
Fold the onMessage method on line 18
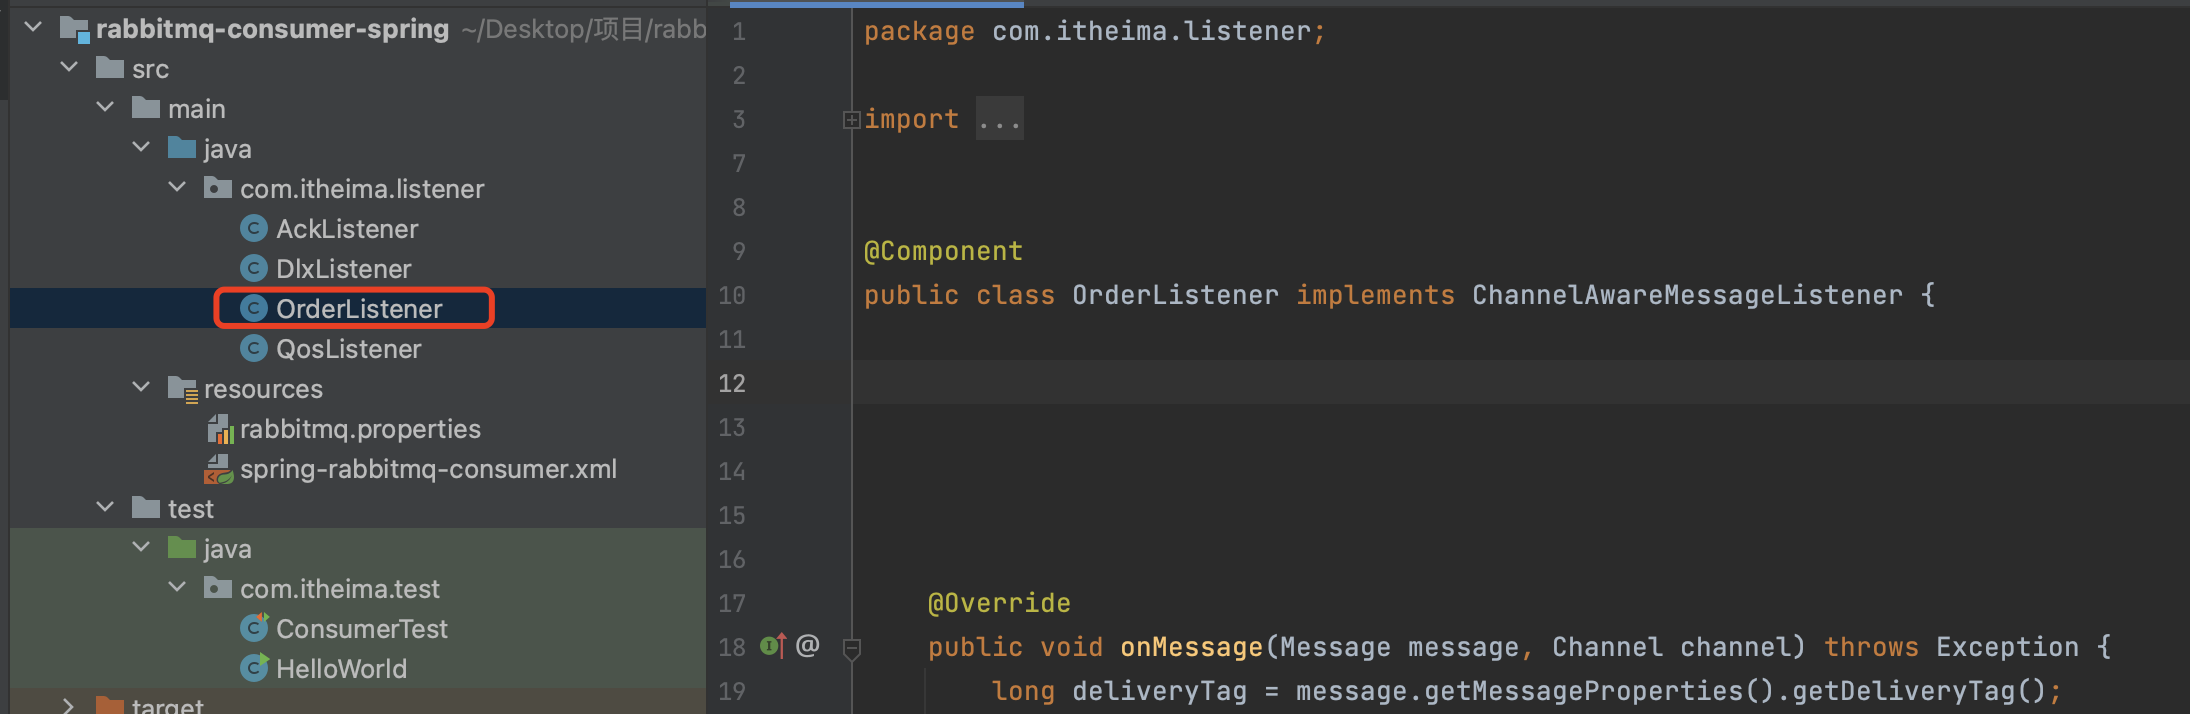[851, 649]
